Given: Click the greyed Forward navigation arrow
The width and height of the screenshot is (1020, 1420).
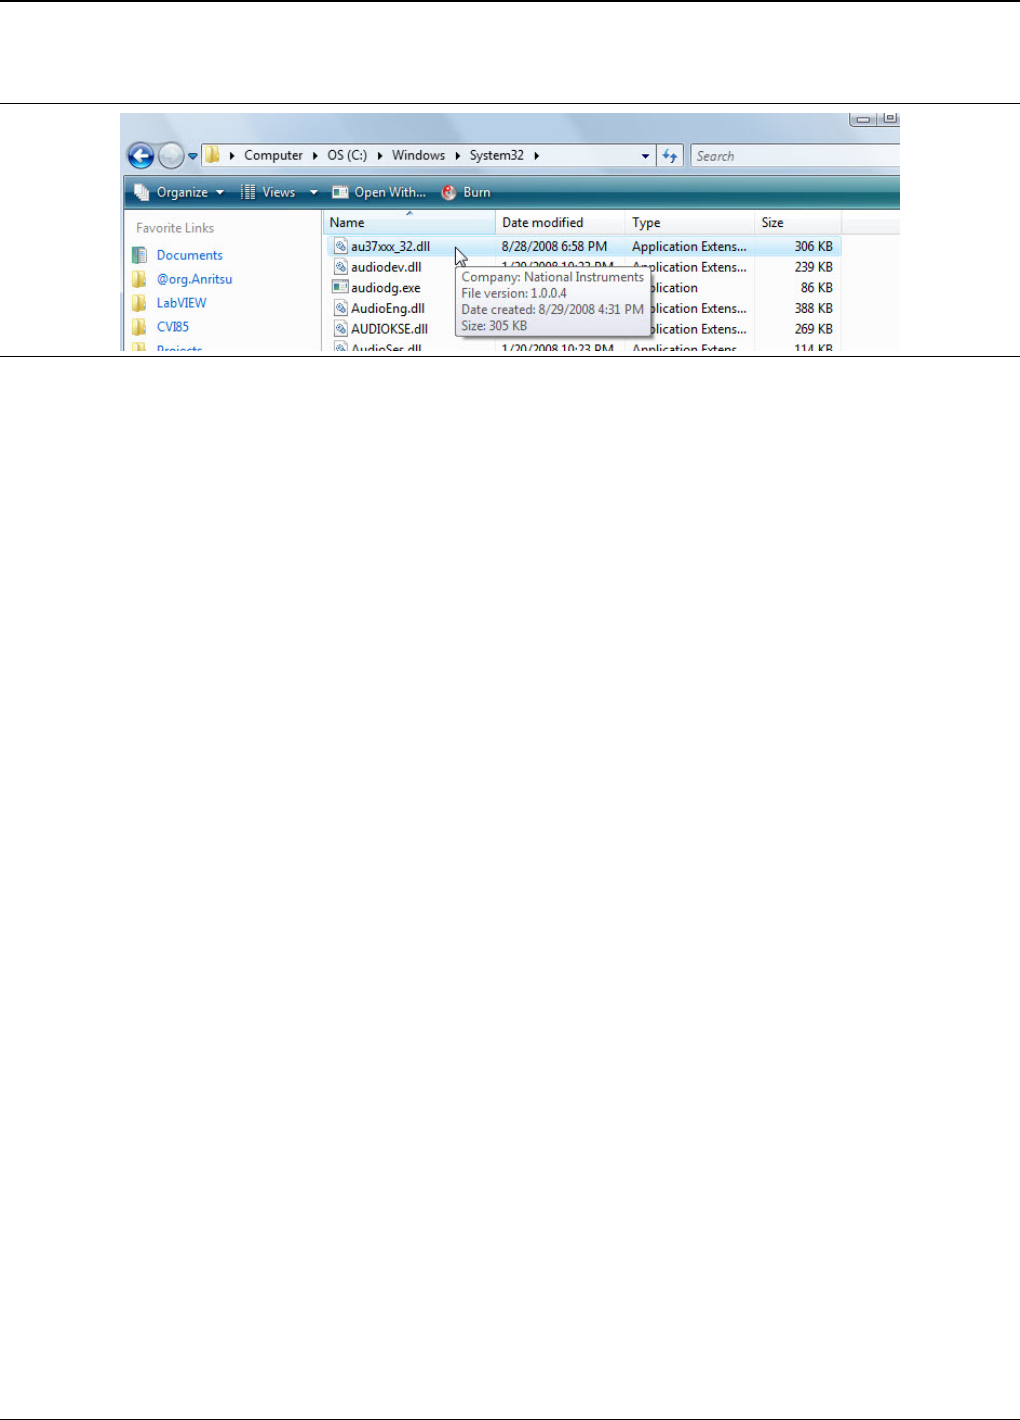Looking at the screenshot, I should (171, 156).
